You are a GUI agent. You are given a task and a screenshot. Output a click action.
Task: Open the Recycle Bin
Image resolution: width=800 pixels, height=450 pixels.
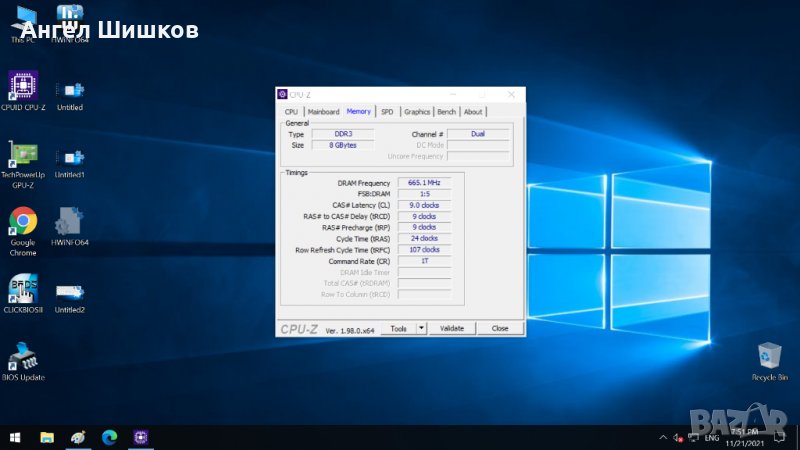(769, 355)
